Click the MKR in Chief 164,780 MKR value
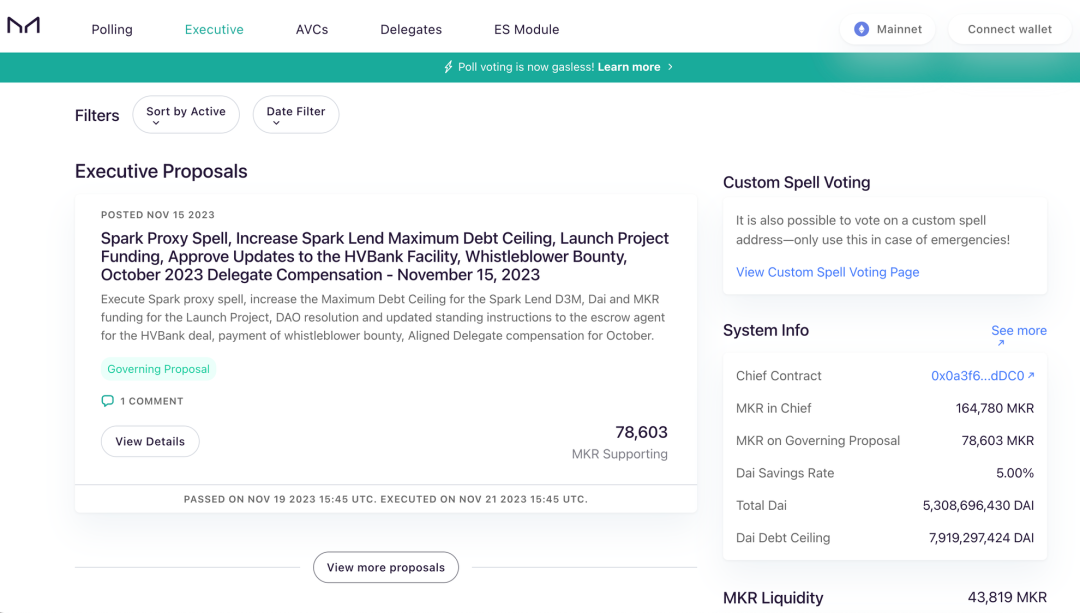This screenshot has width=1080, height=613. point(995,408)
